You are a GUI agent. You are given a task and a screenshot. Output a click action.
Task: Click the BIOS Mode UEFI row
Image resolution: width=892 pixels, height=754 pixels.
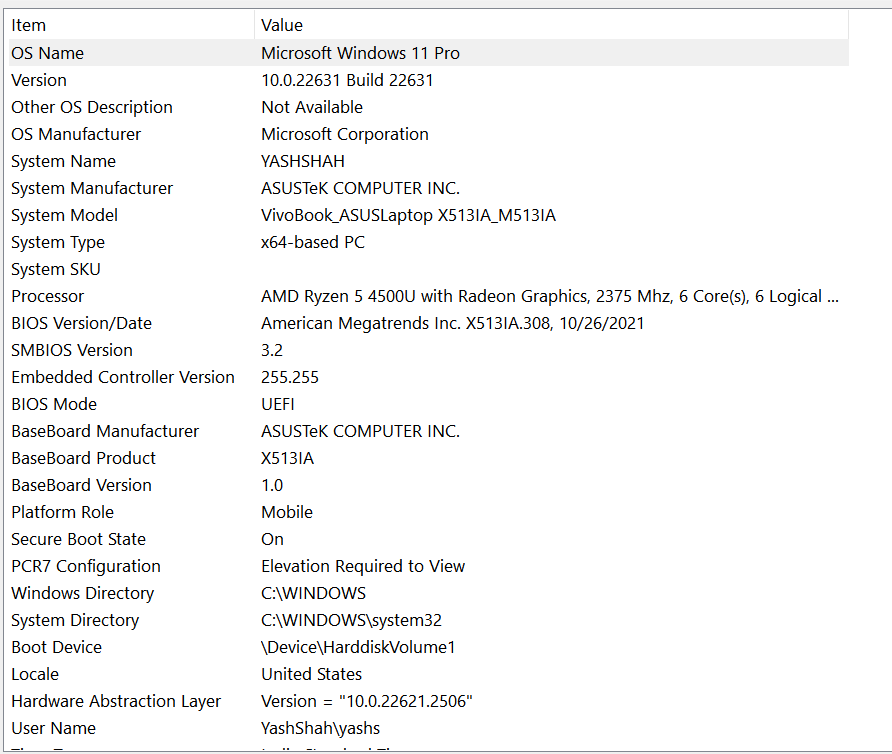(54, 404)
